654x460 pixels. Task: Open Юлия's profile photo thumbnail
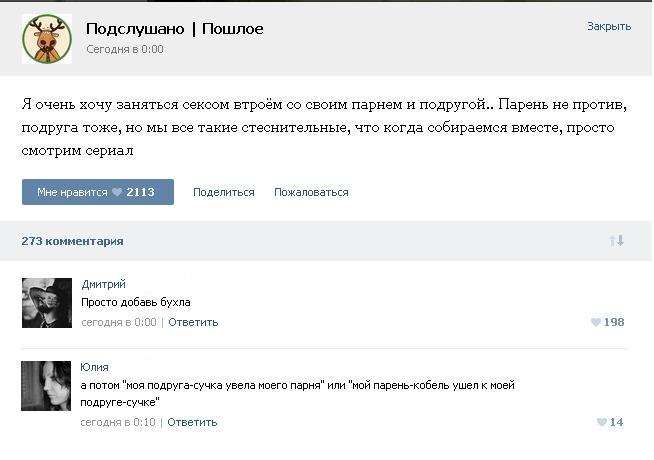46,386
